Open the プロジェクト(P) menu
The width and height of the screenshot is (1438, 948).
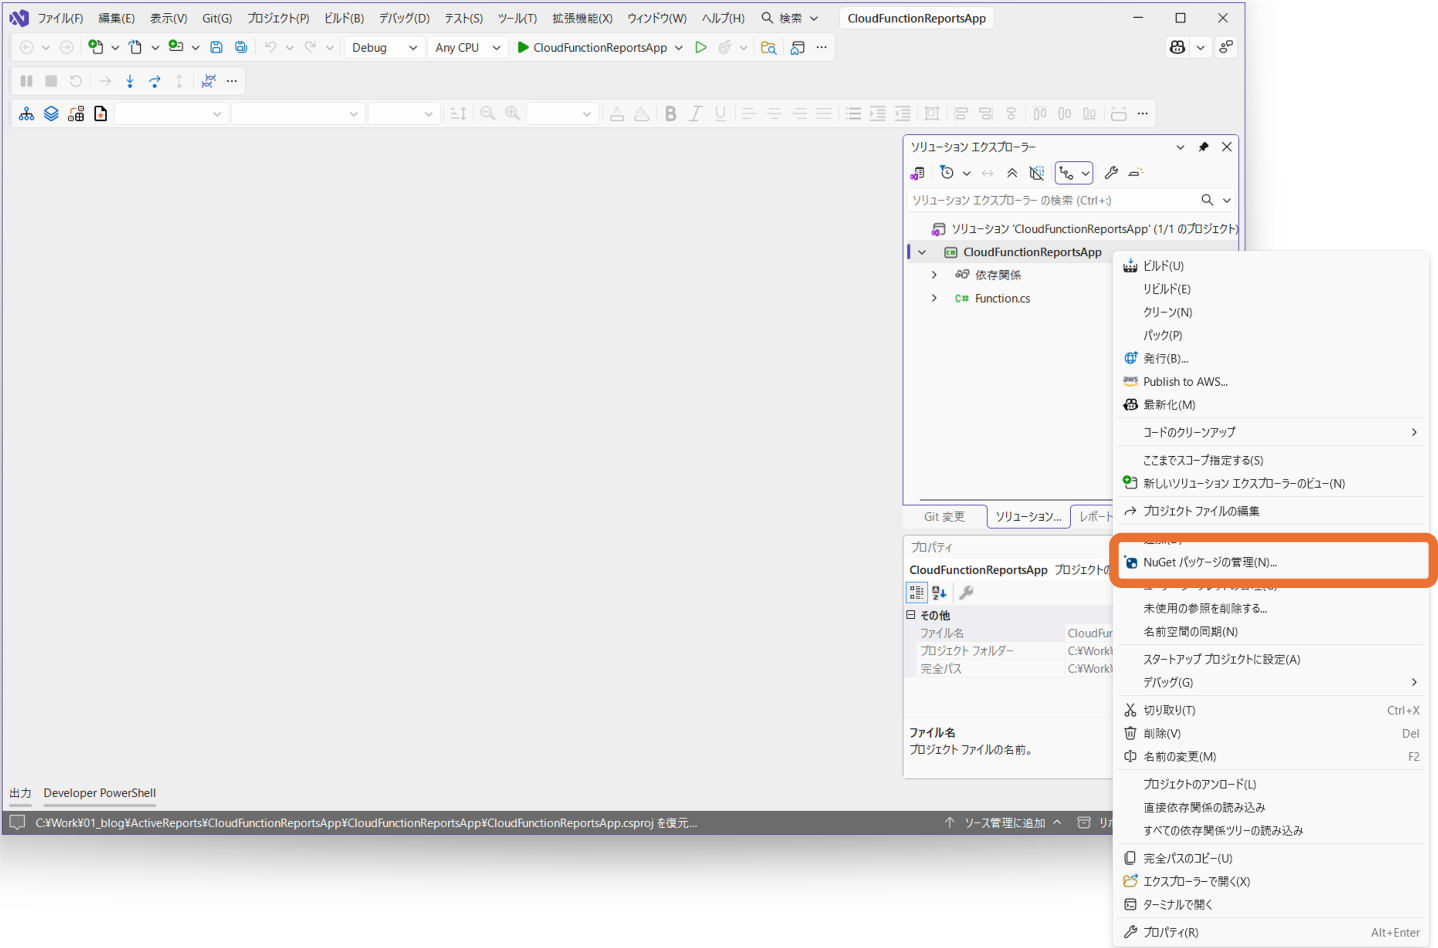(278, 18)
